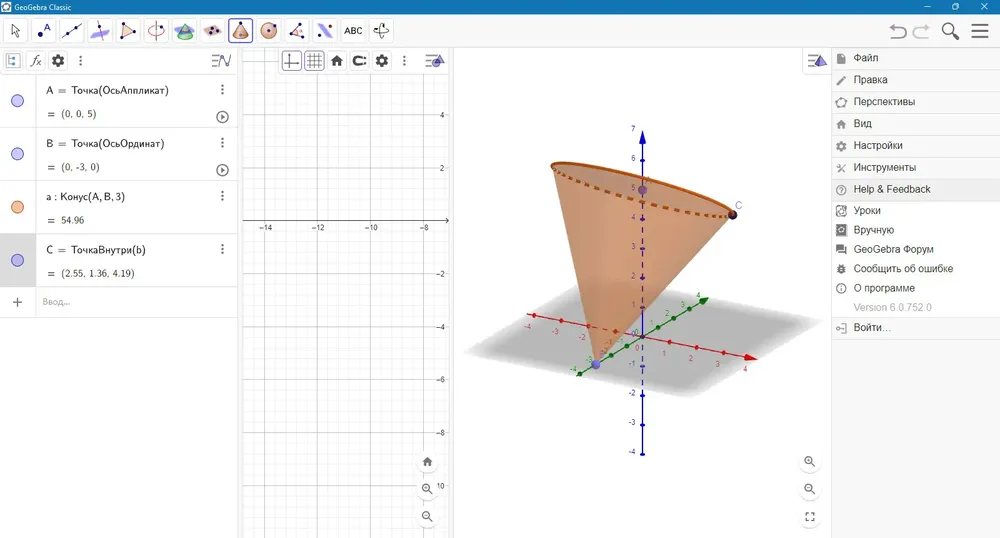The height and width of the screenshot is (538, 1000).
Task: Select the ABC text tool
Action: 353,31
